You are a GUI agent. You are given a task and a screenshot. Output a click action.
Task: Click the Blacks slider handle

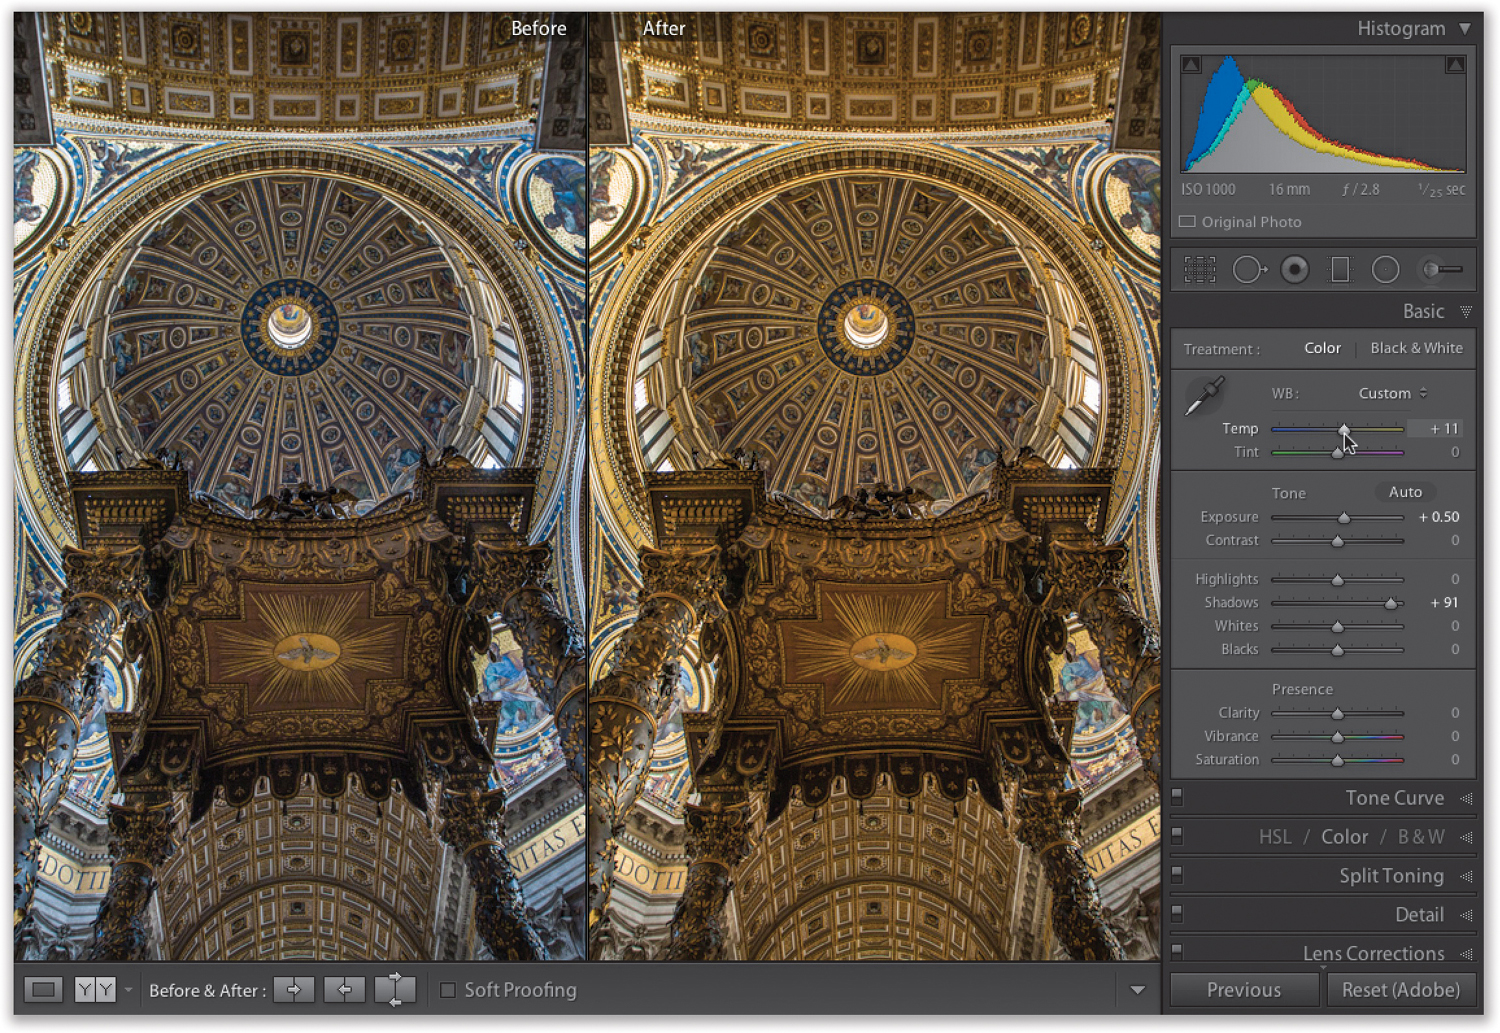coord(1338,650)
